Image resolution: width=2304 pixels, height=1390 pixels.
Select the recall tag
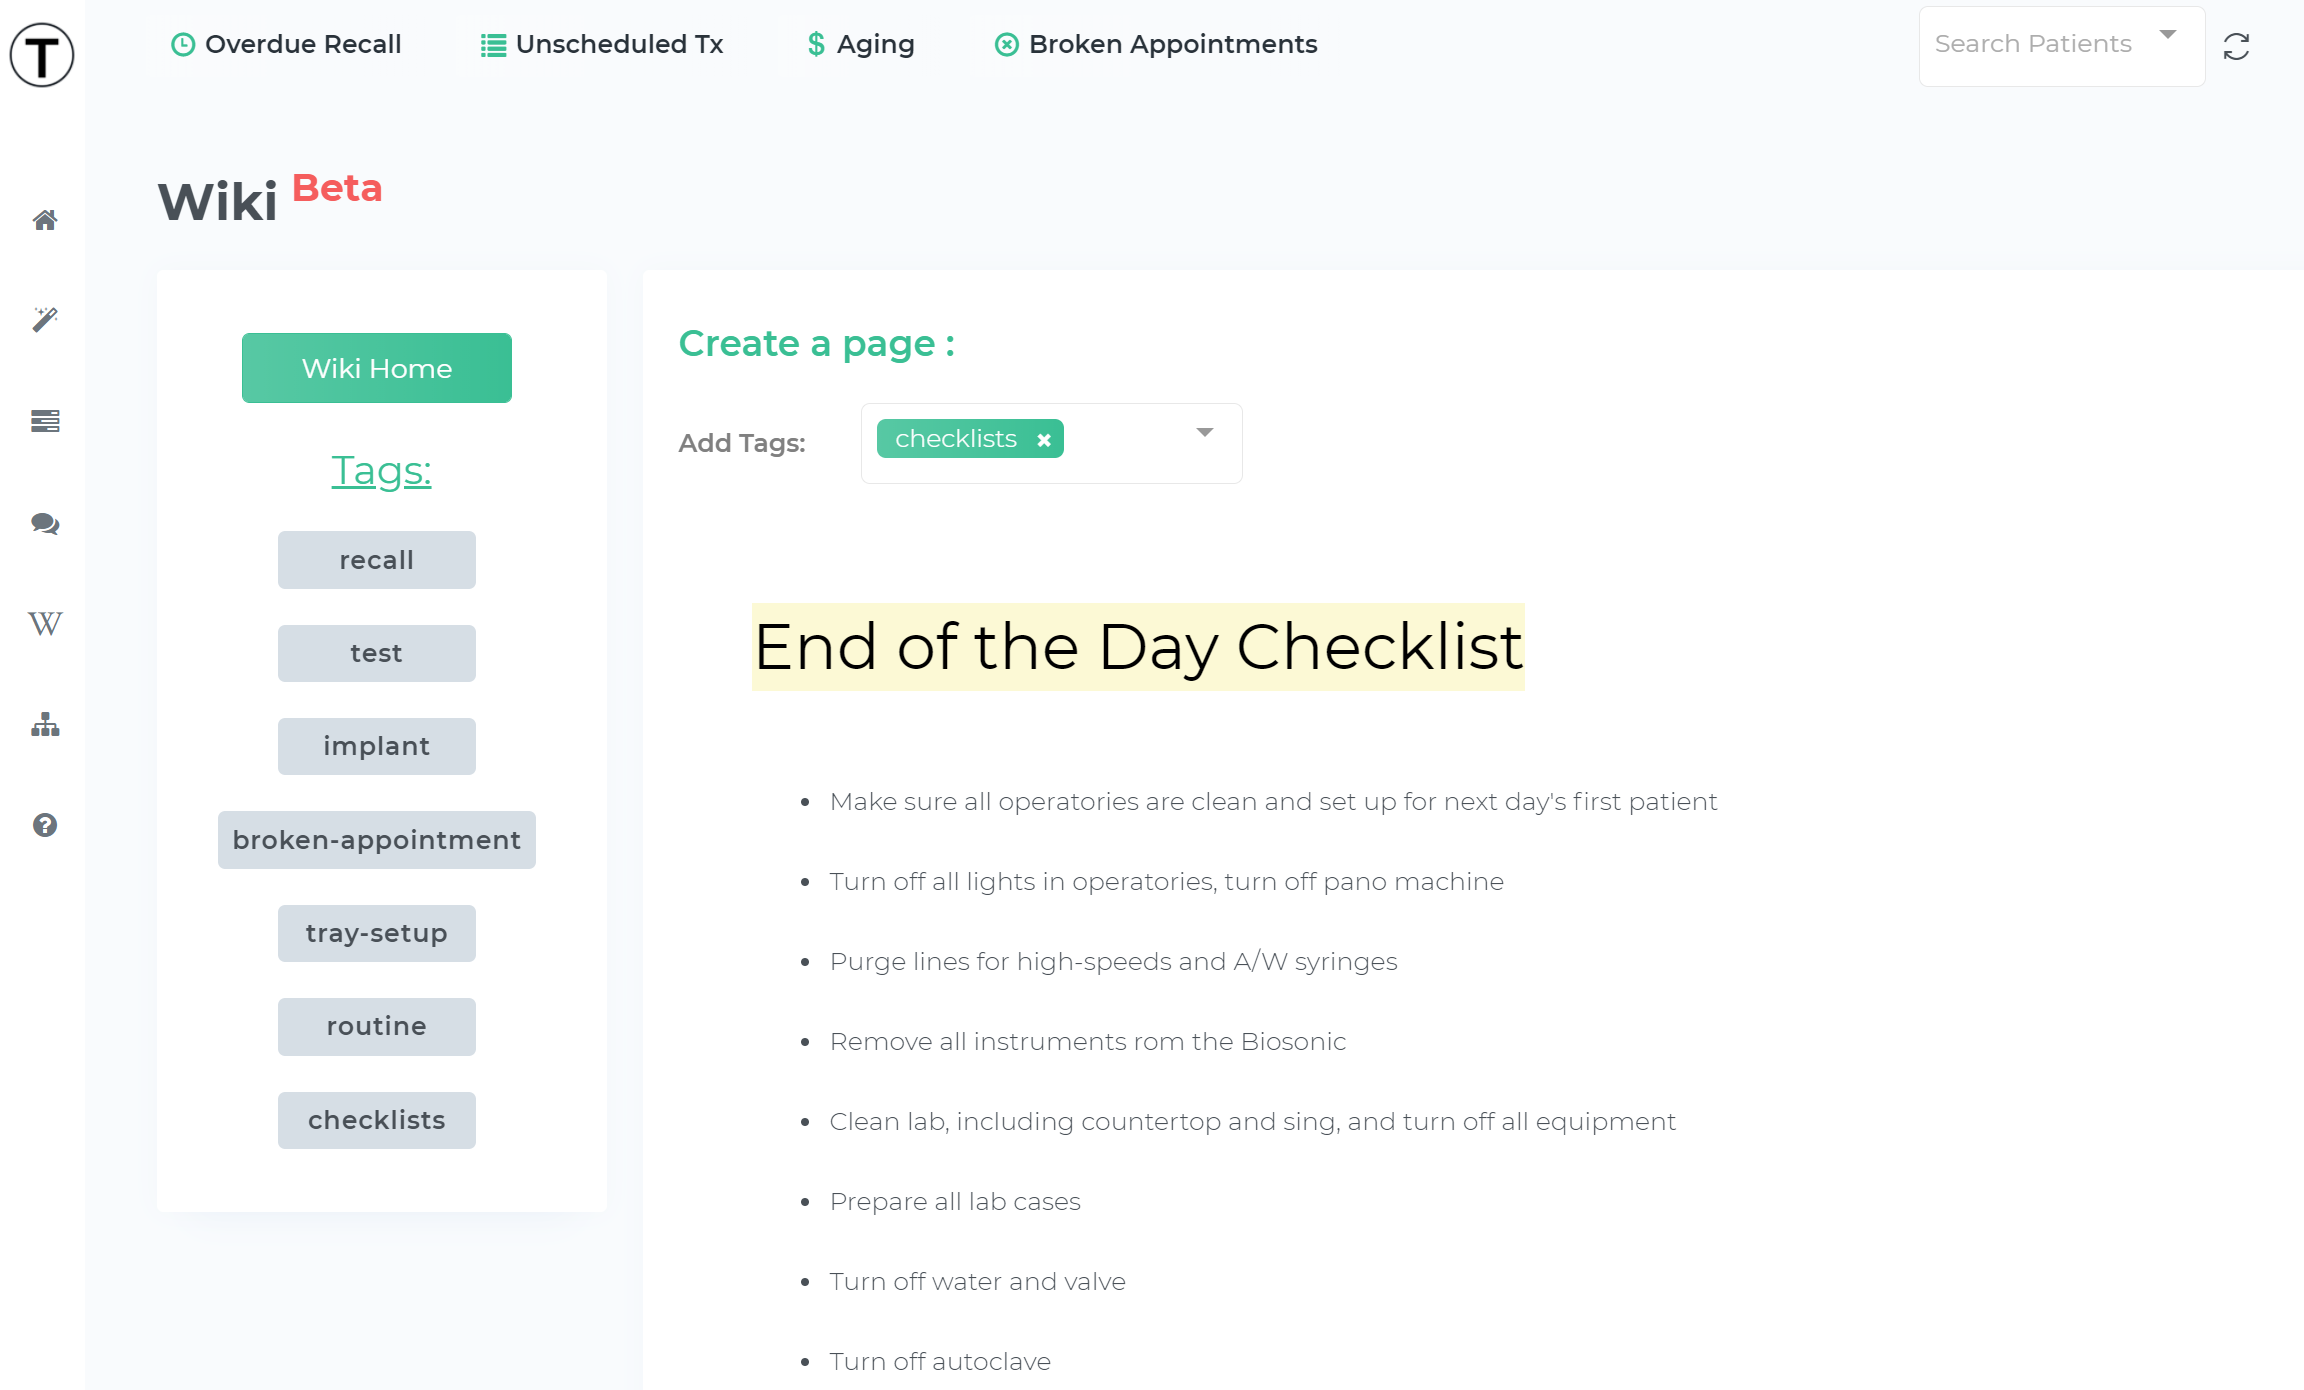375,559
